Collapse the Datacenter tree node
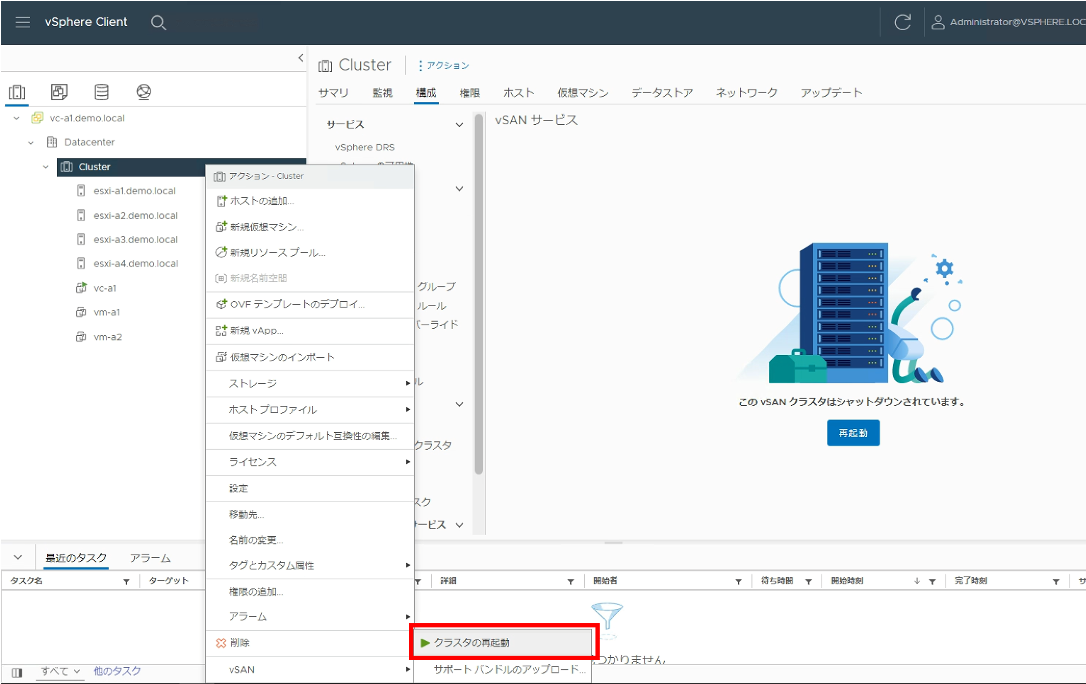Image resolution: width=1086 pixels, height=684 pixels. pyautogui.click(x=30, y=143)
